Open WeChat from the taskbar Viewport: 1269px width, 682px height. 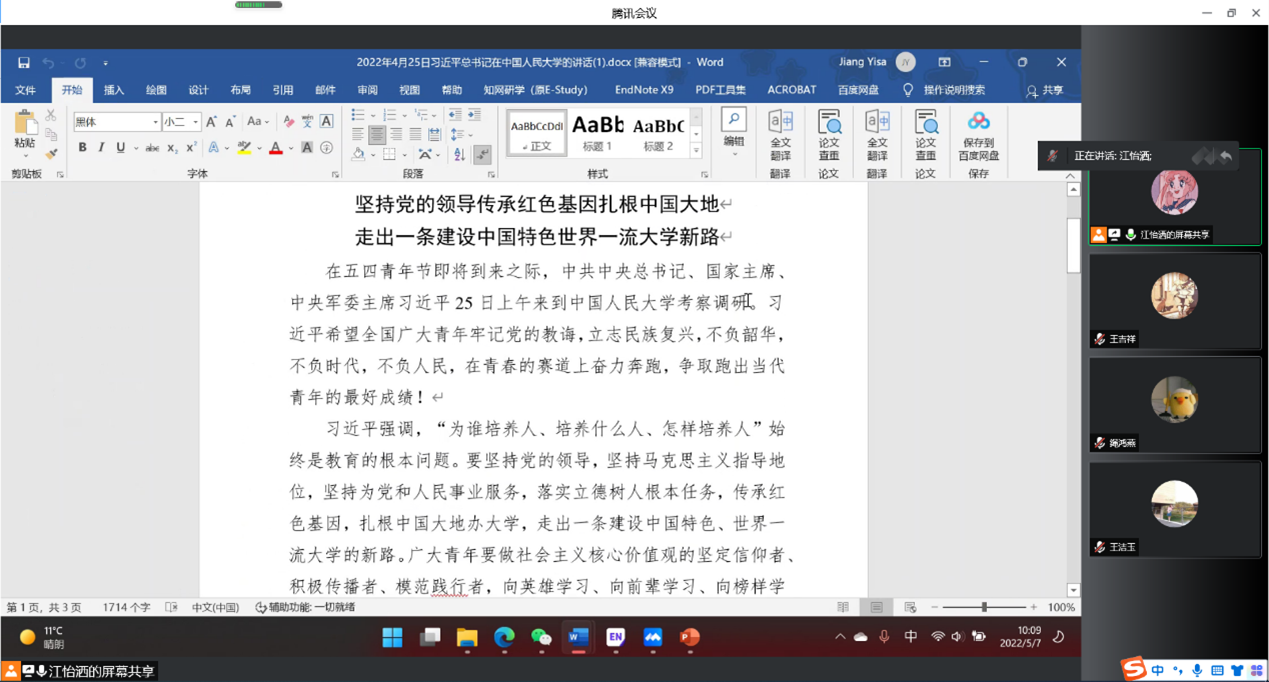[x=541, y=638]
